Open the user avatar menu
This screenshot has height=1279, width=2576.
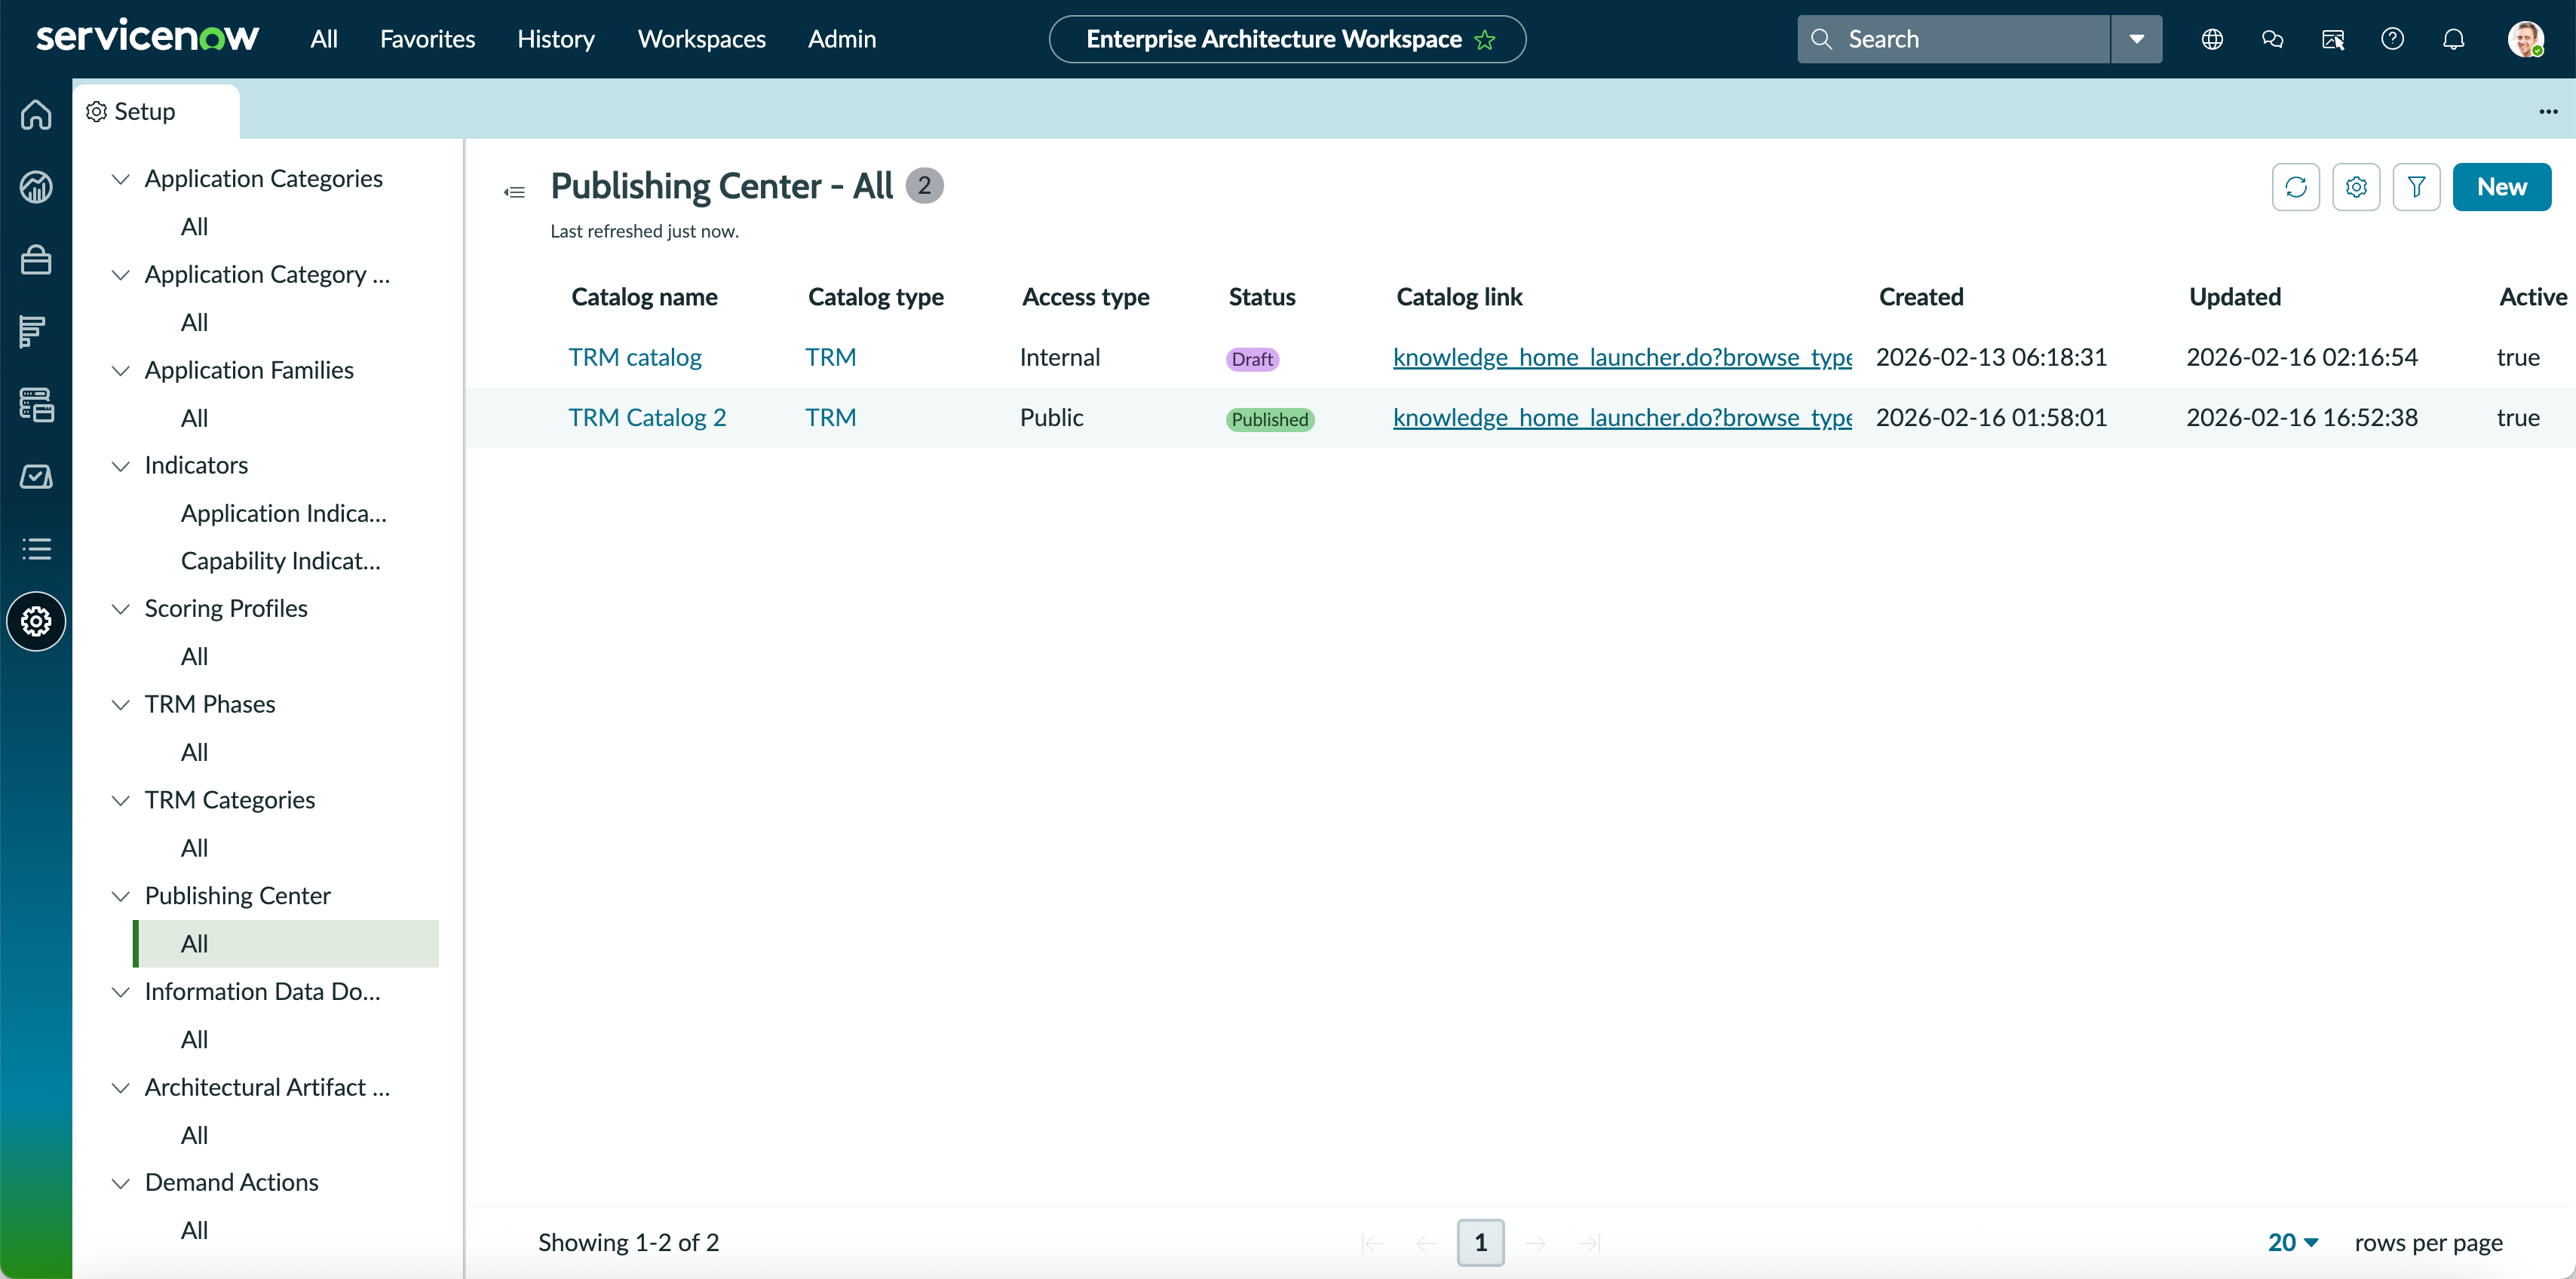(2525, 39)
